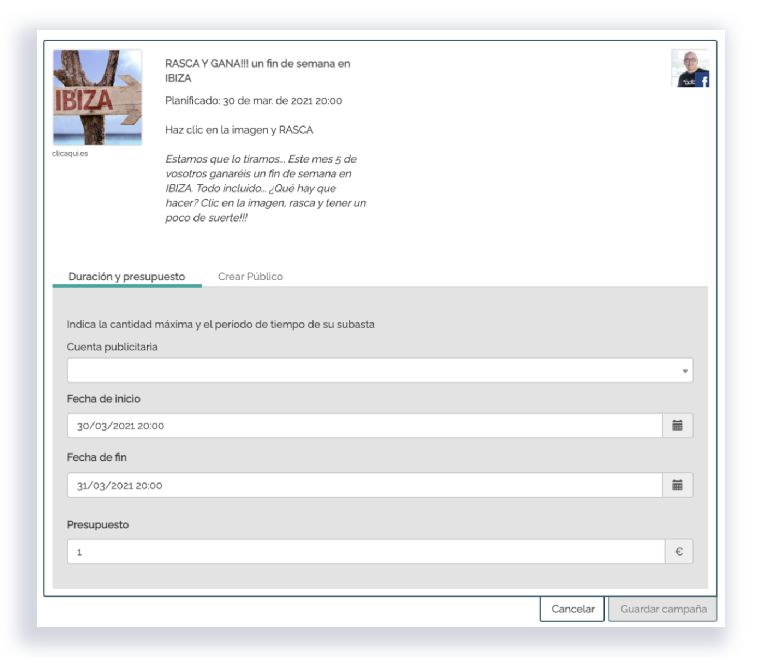
Task: Click the Fecha de inicio label
Action: coord(104,399)
